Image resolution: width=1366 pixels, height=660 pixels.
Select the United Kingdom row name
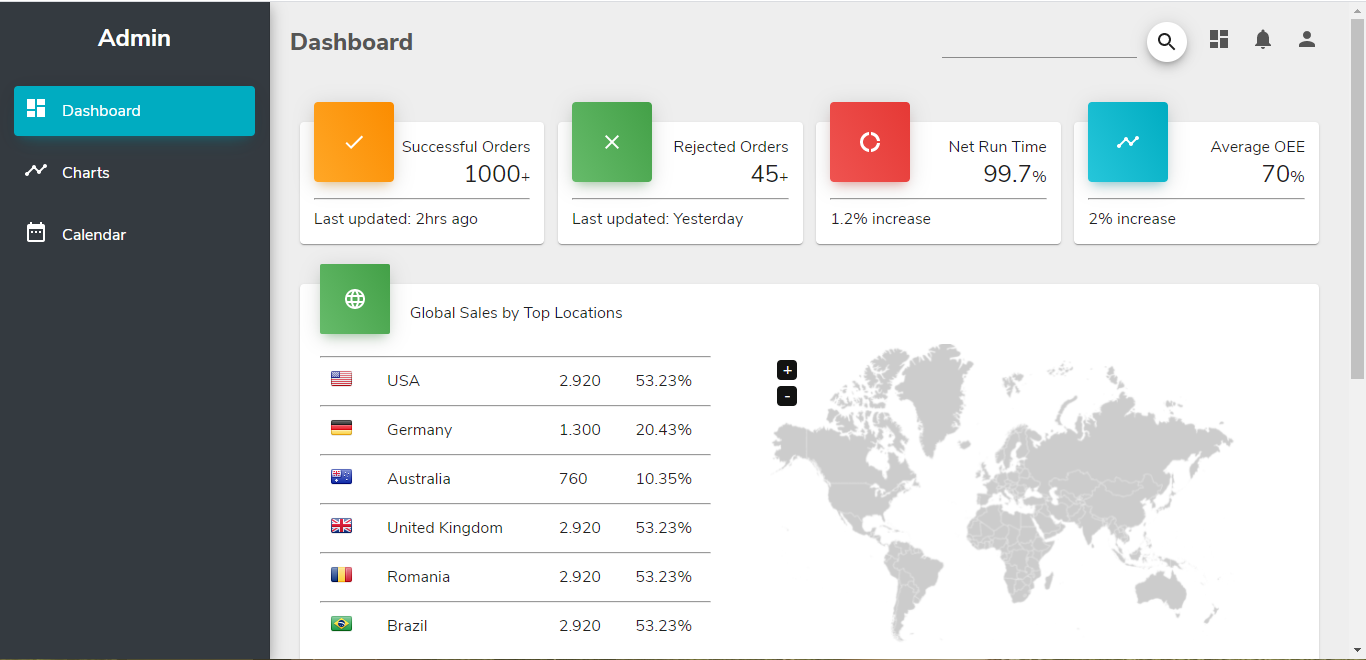[445, 528]
